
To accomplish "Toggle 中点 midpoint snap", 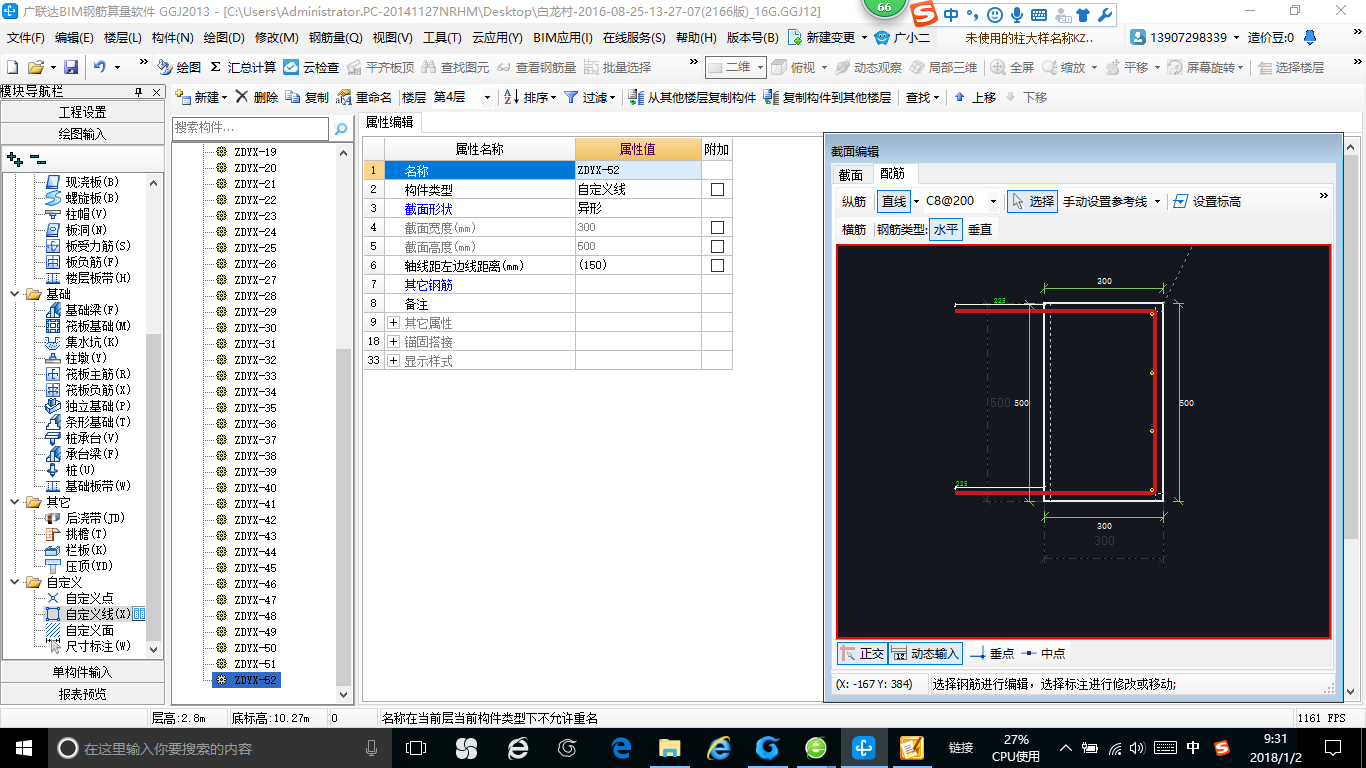I will pyautogui.click(x=1043, y=653).
